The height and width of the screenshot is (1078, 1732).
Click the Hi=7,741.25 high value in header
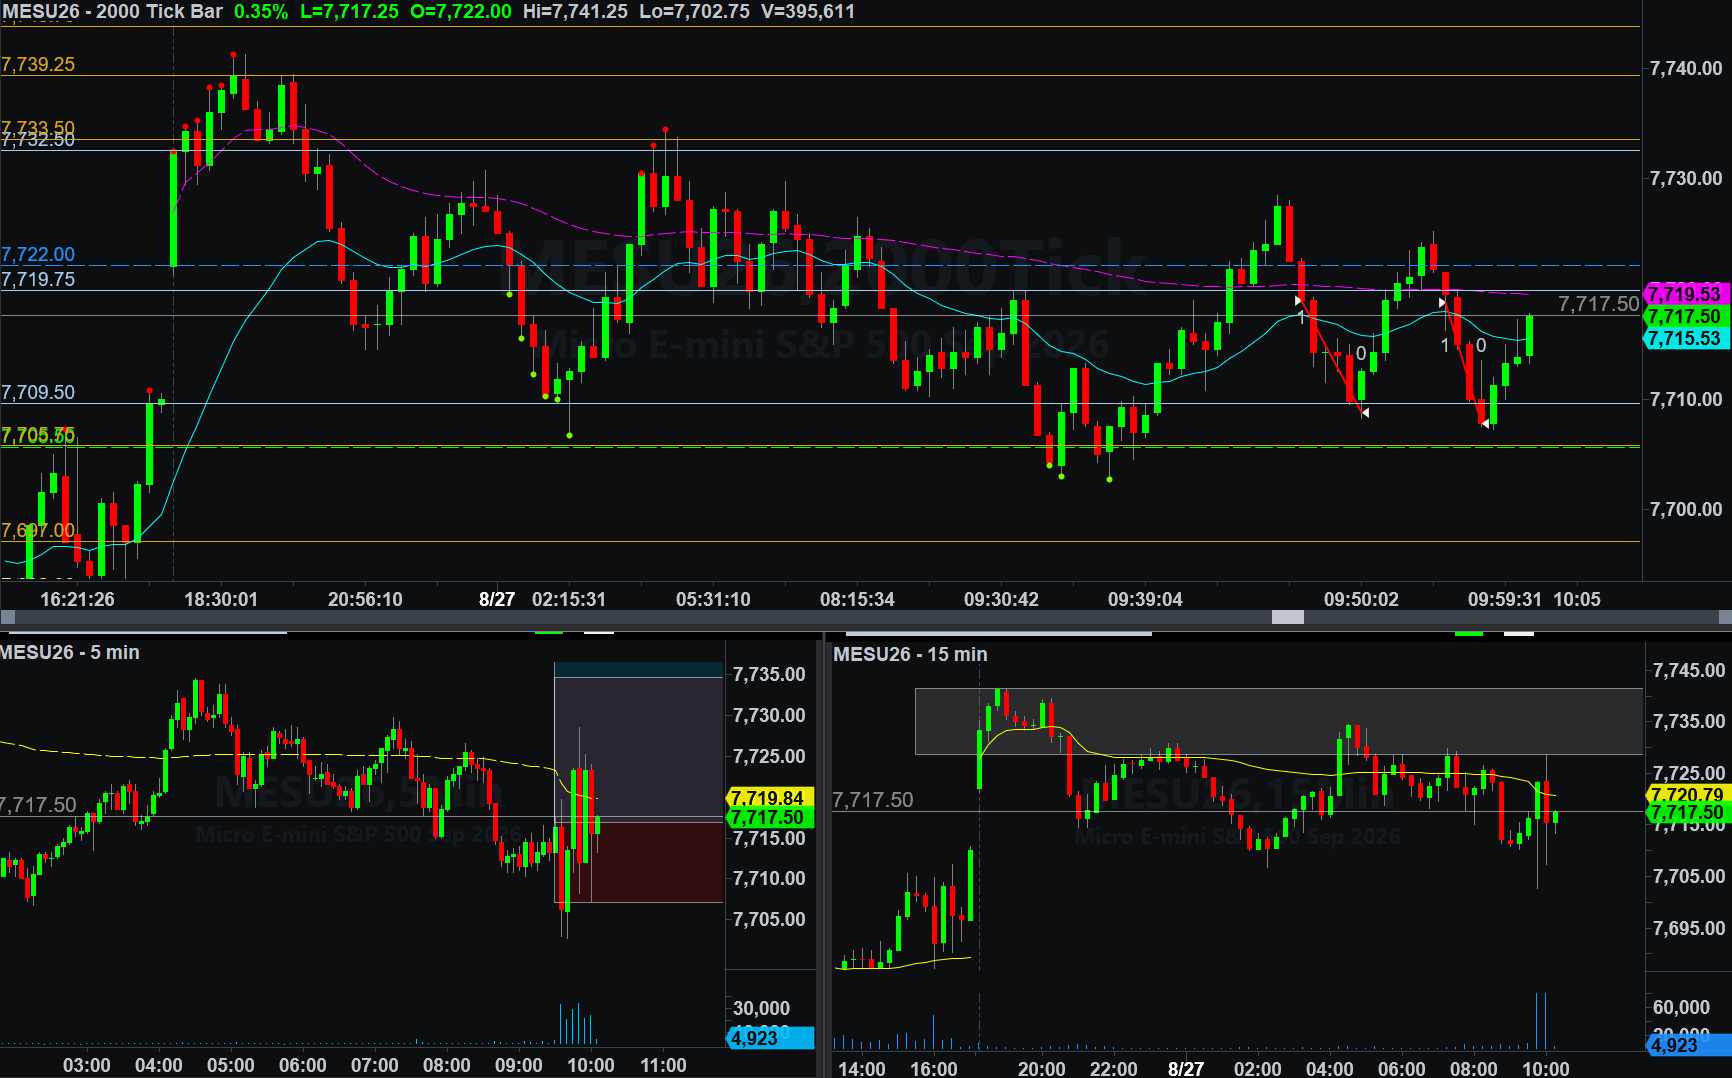[x=575, y=12]
